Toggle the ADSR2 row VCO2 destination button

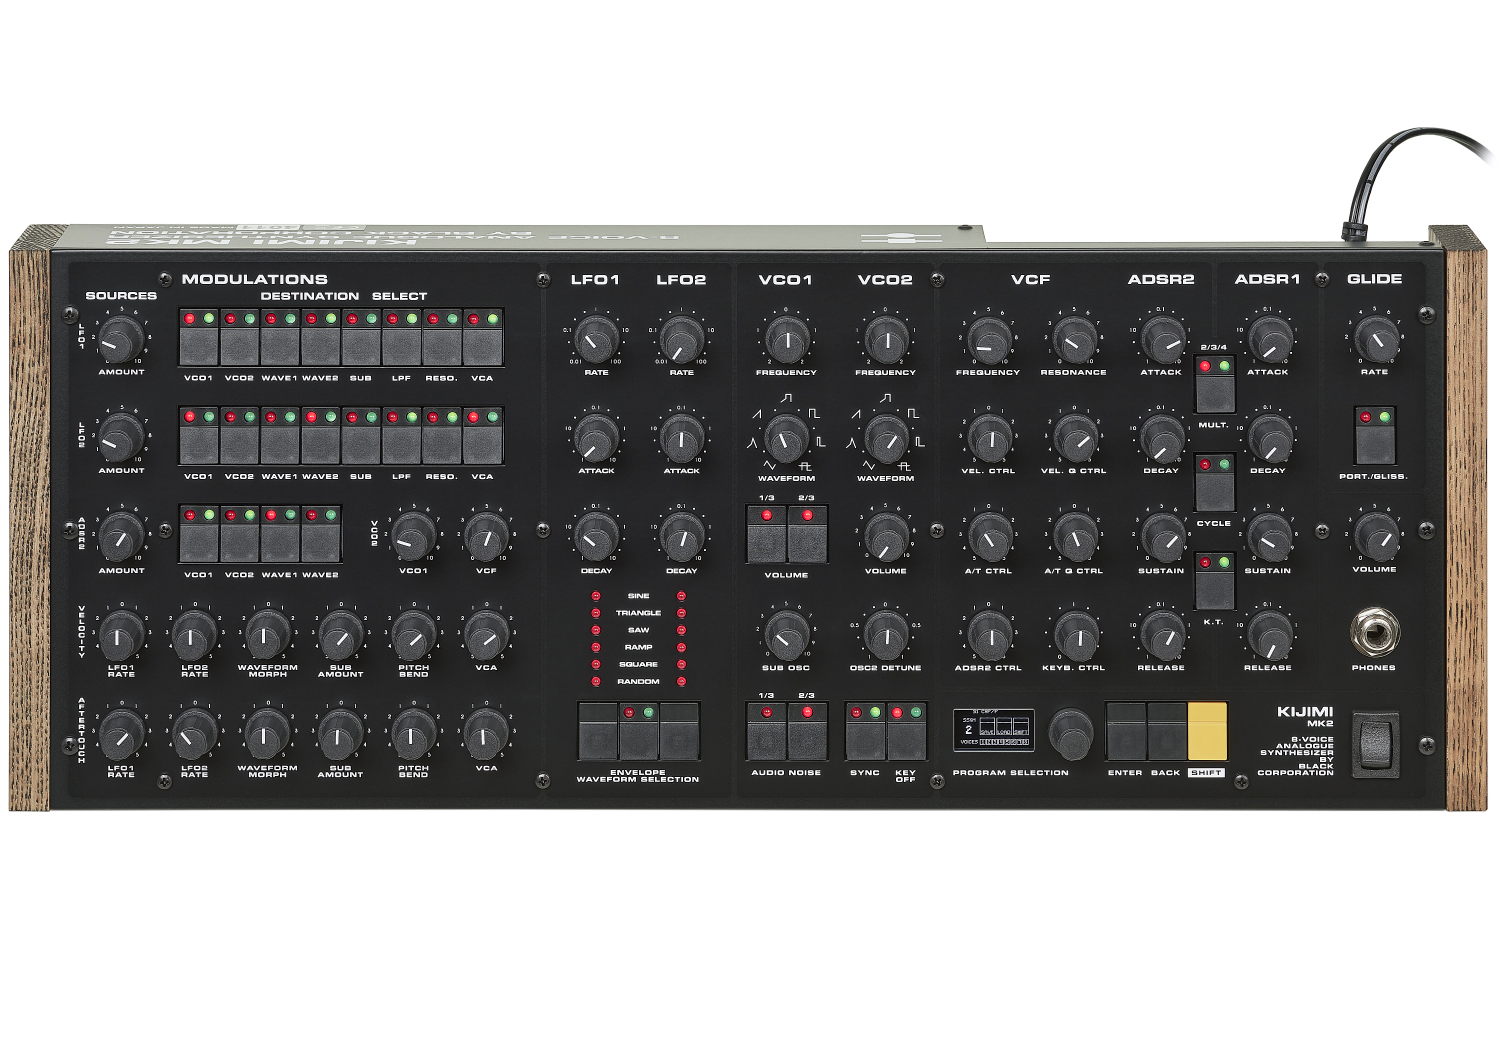click(x=239, y=543)
